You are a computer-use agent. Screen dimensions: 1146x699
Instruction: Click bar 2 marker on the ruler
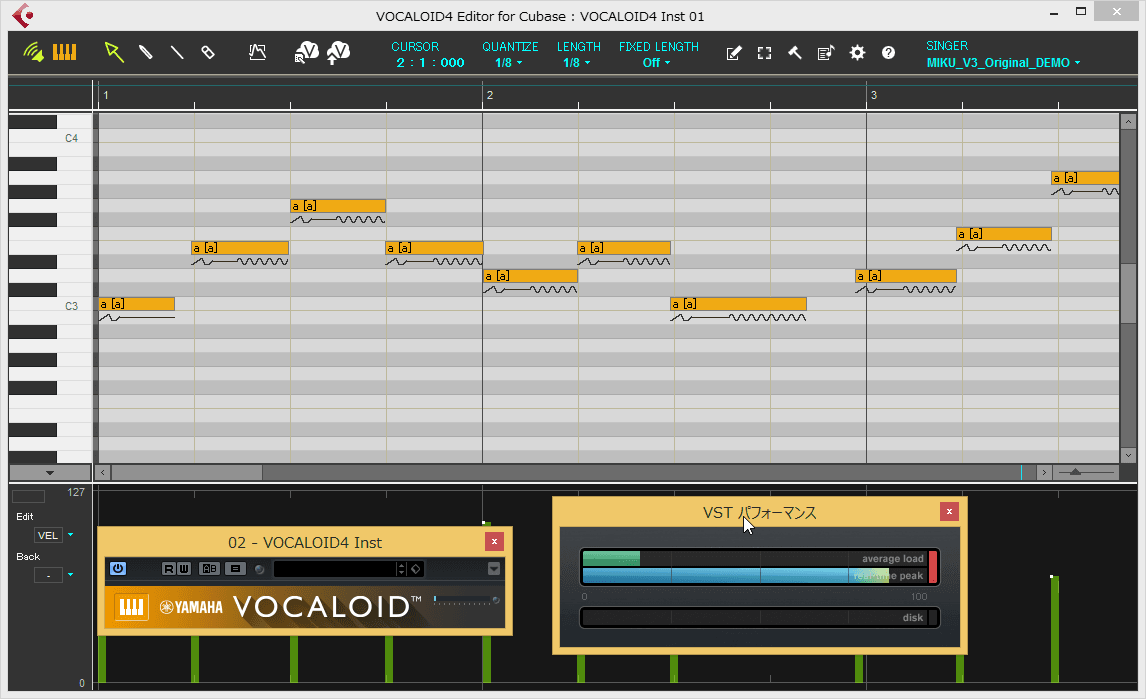click(x=490, y=95)
